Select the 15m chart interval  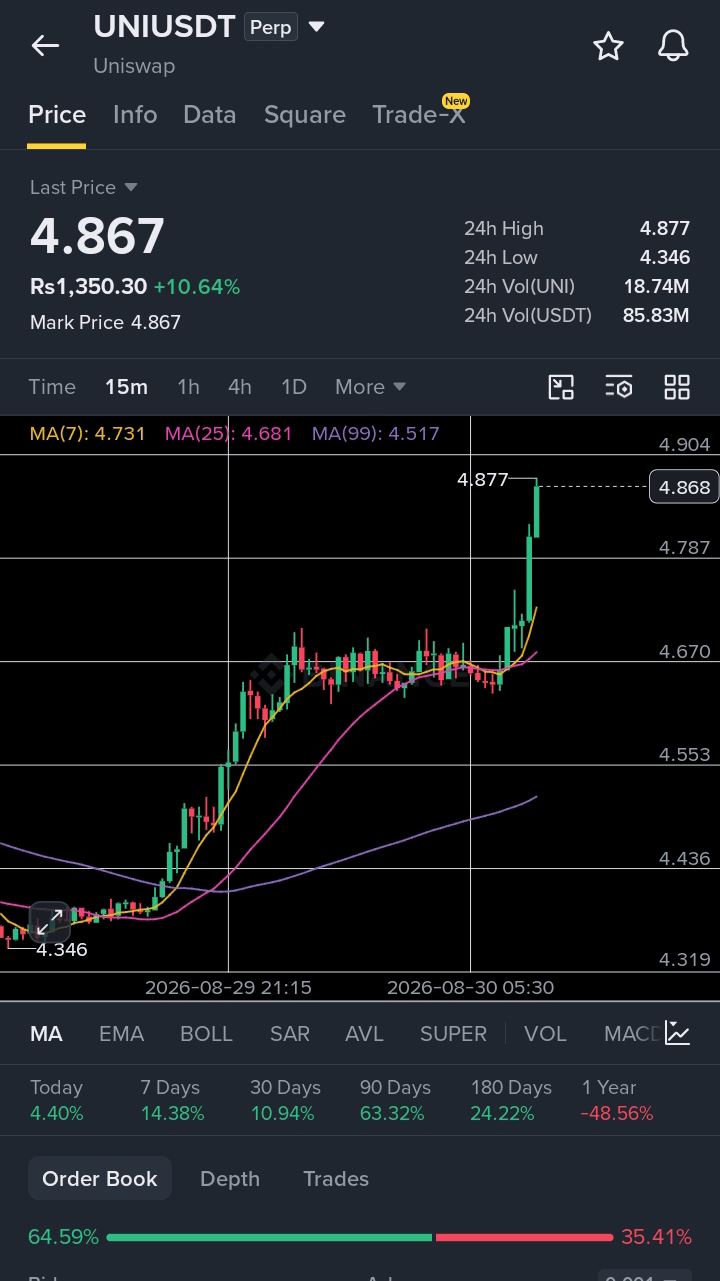tap(126, 387)
